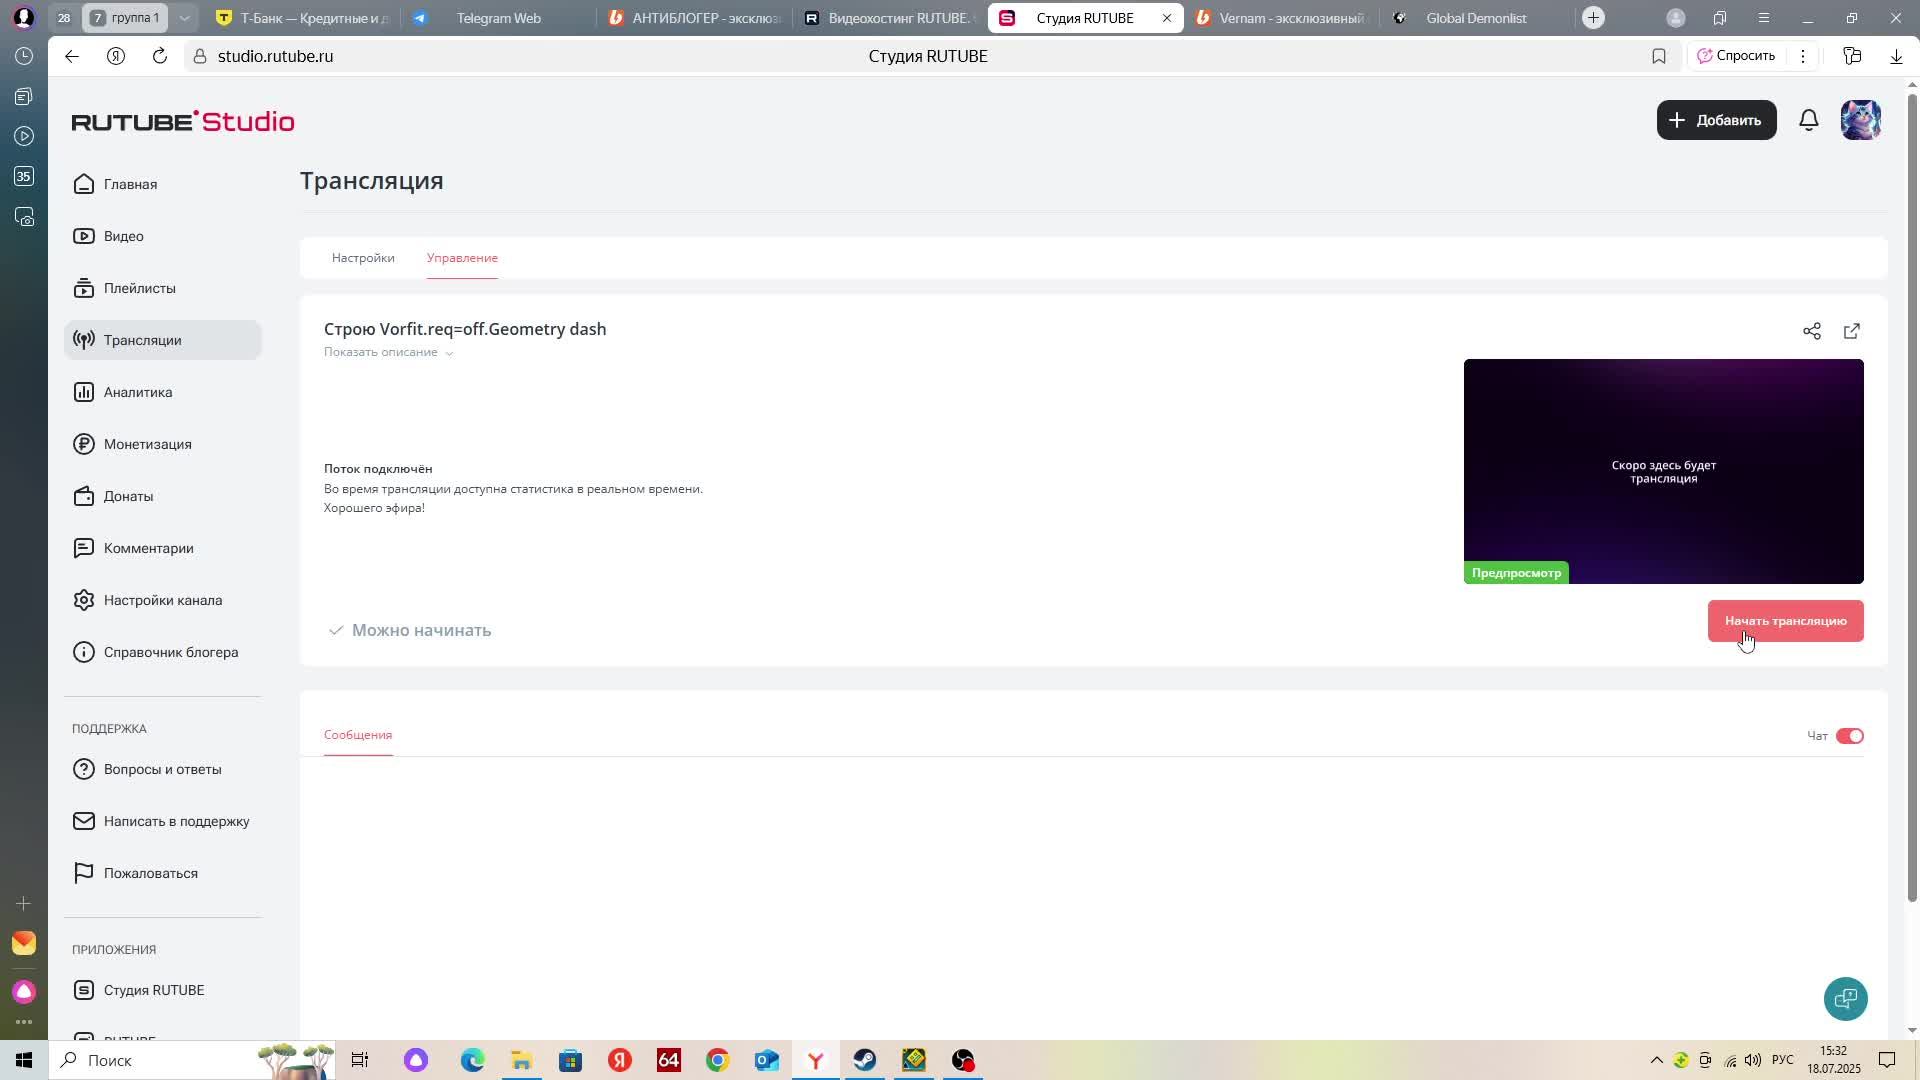Open Монетизация section in the sidebar
The width and height of the screenshot is (1920, 1080).
(x=147, y=444)
